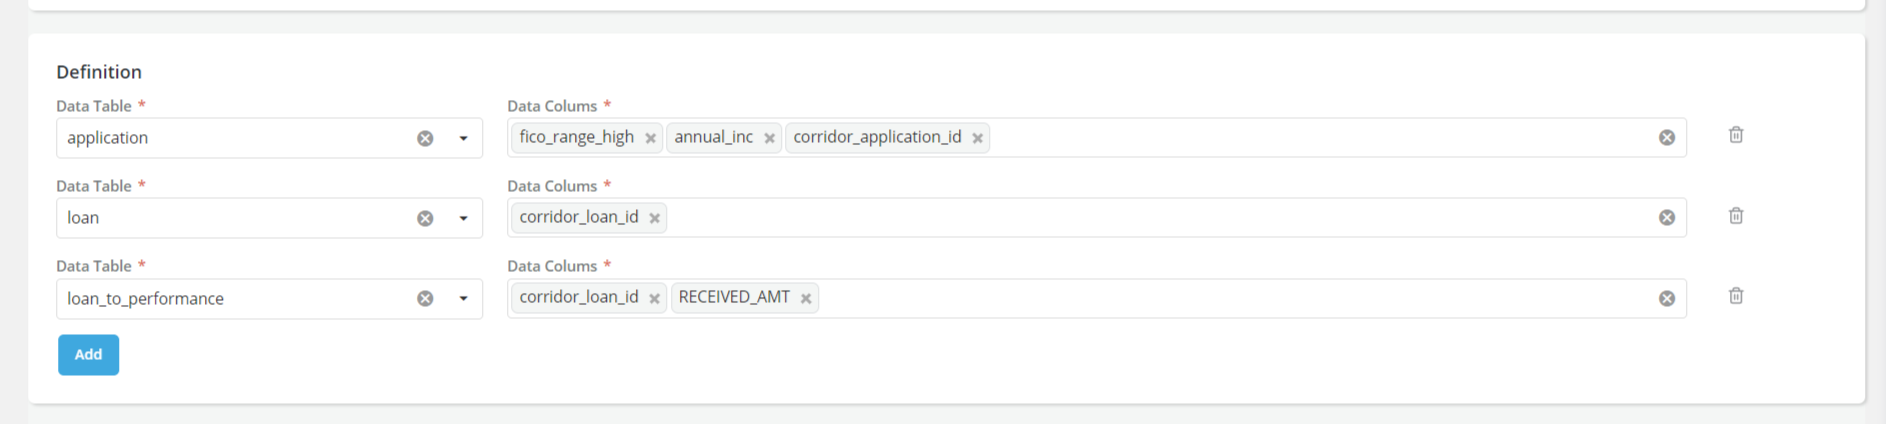Remove corridor_loan_id tag from loan_to_performance row
The height and width of the screenshot is (424, 1886).
tap(654, 298)
